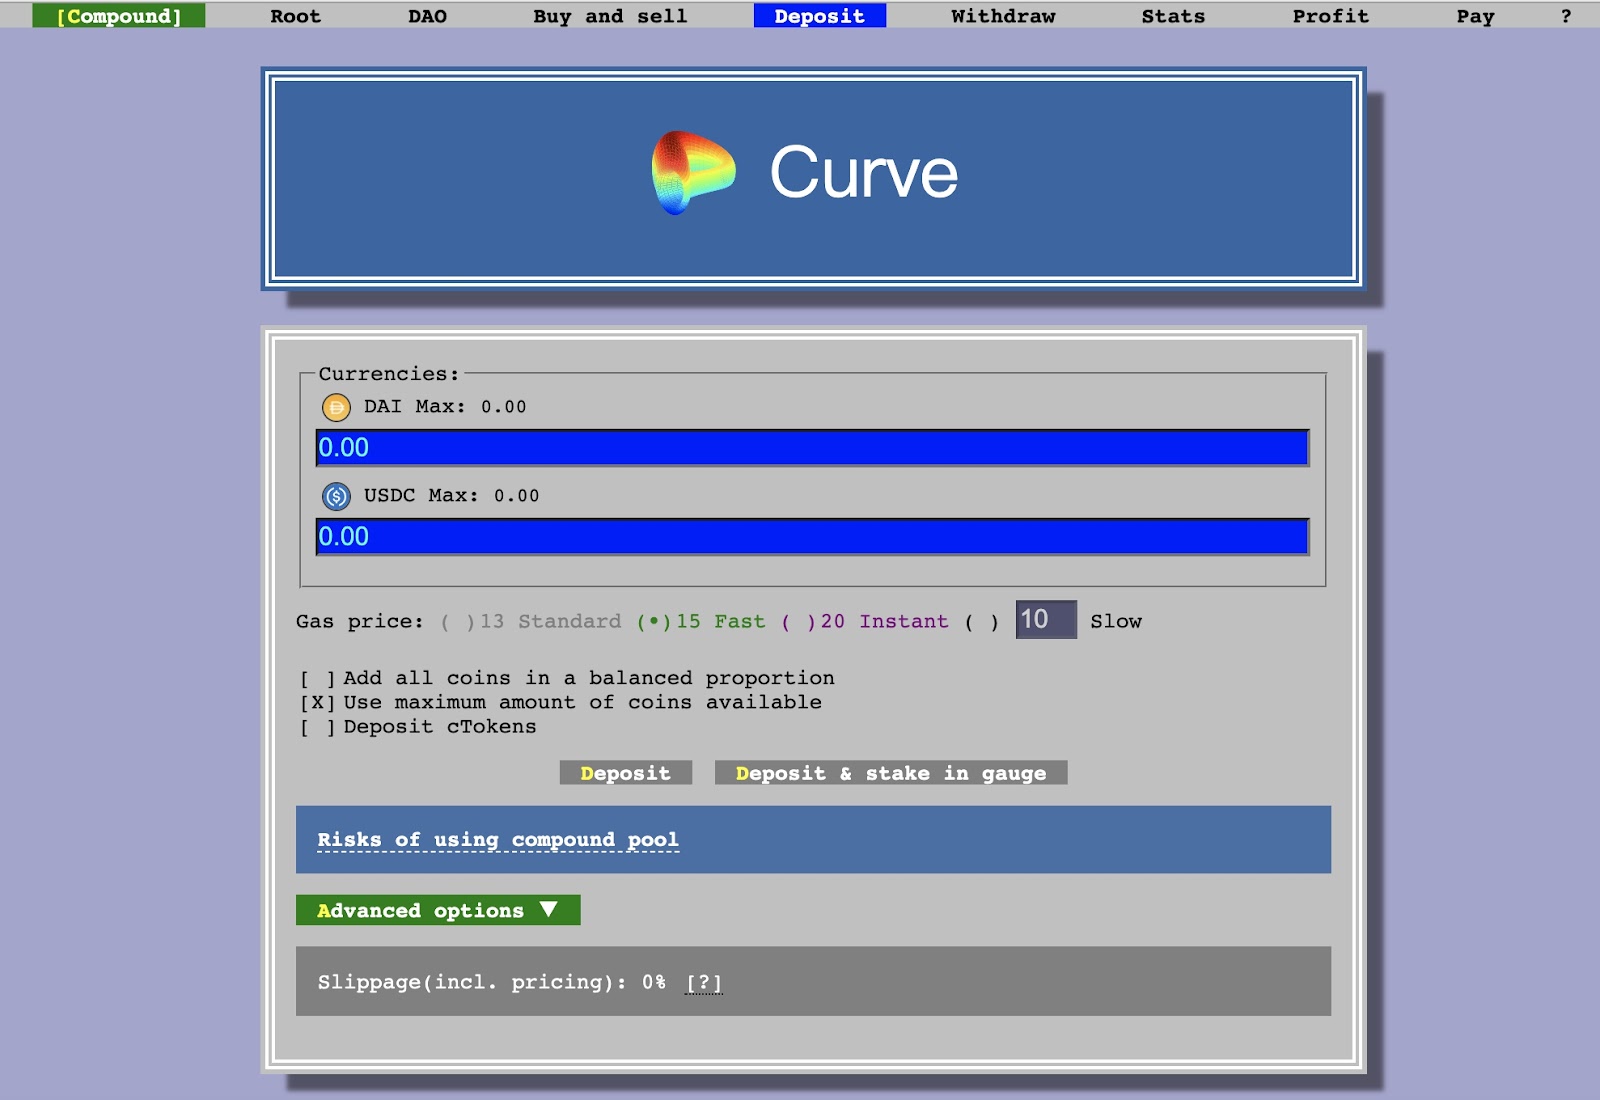This screenshot has width=1600, height=1100.
Task: Click the DAI Max: 0.00 label
Action: point(445,407)
